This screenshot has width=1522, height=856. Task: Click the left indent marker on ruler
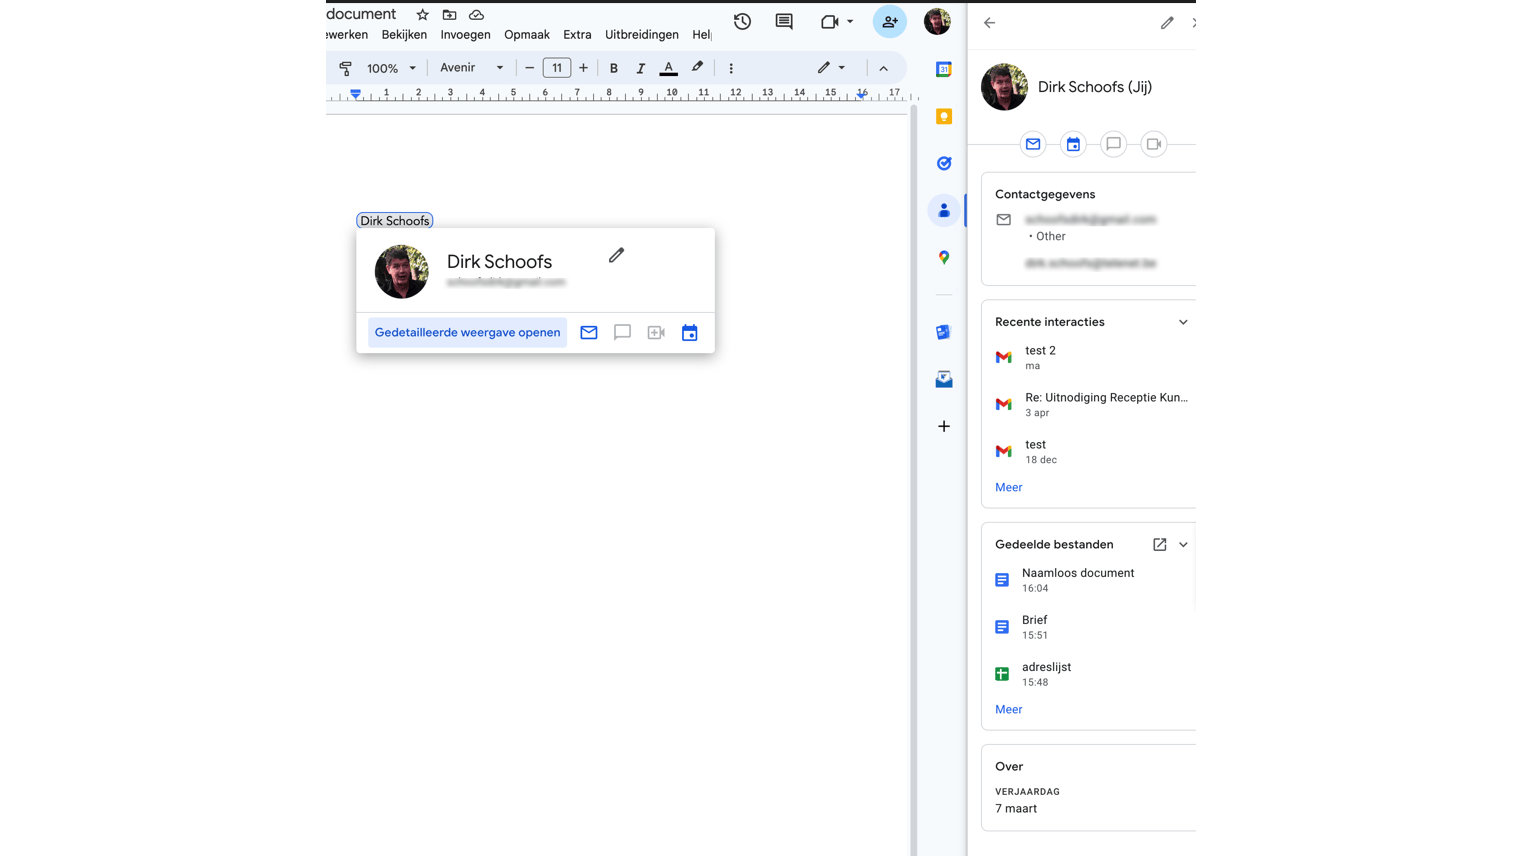tap(355, 94)
